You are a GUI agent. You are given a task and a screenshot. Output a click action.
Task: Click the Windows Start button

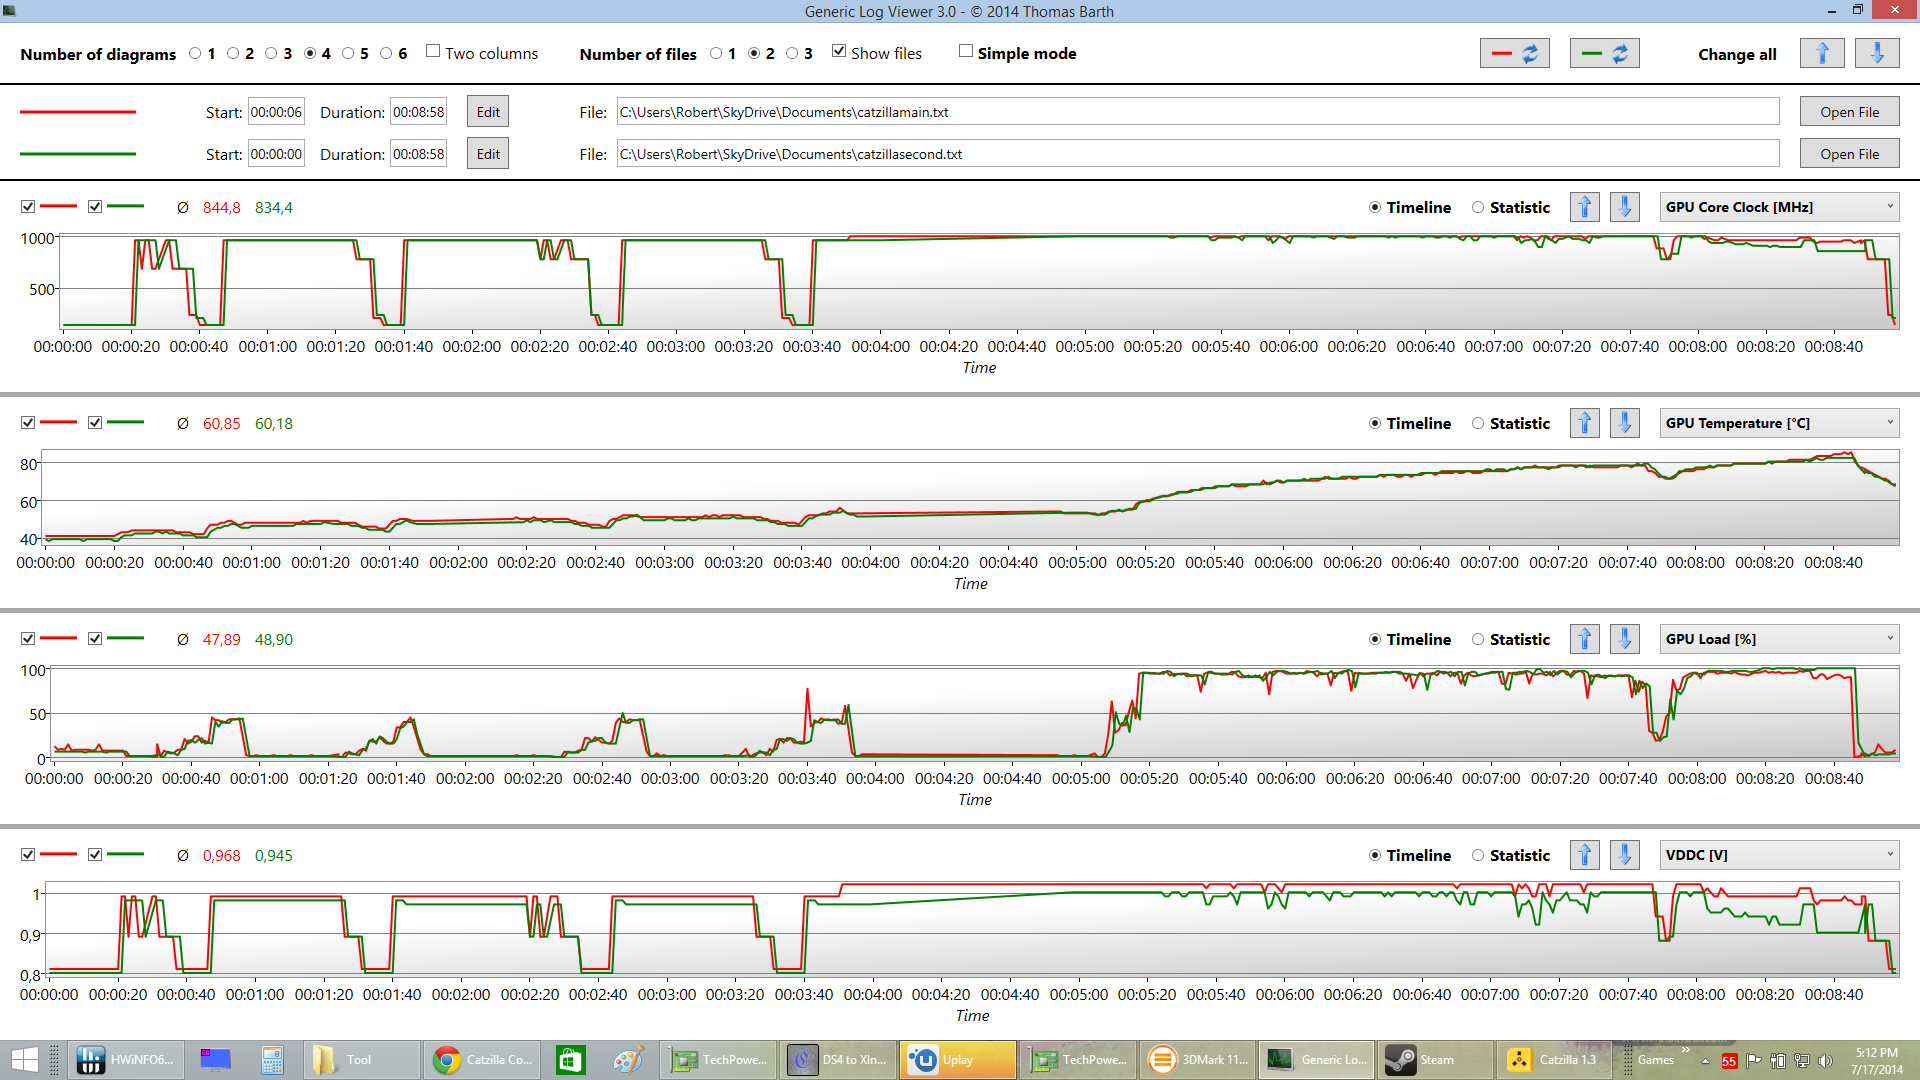(x=24, y=1060)
